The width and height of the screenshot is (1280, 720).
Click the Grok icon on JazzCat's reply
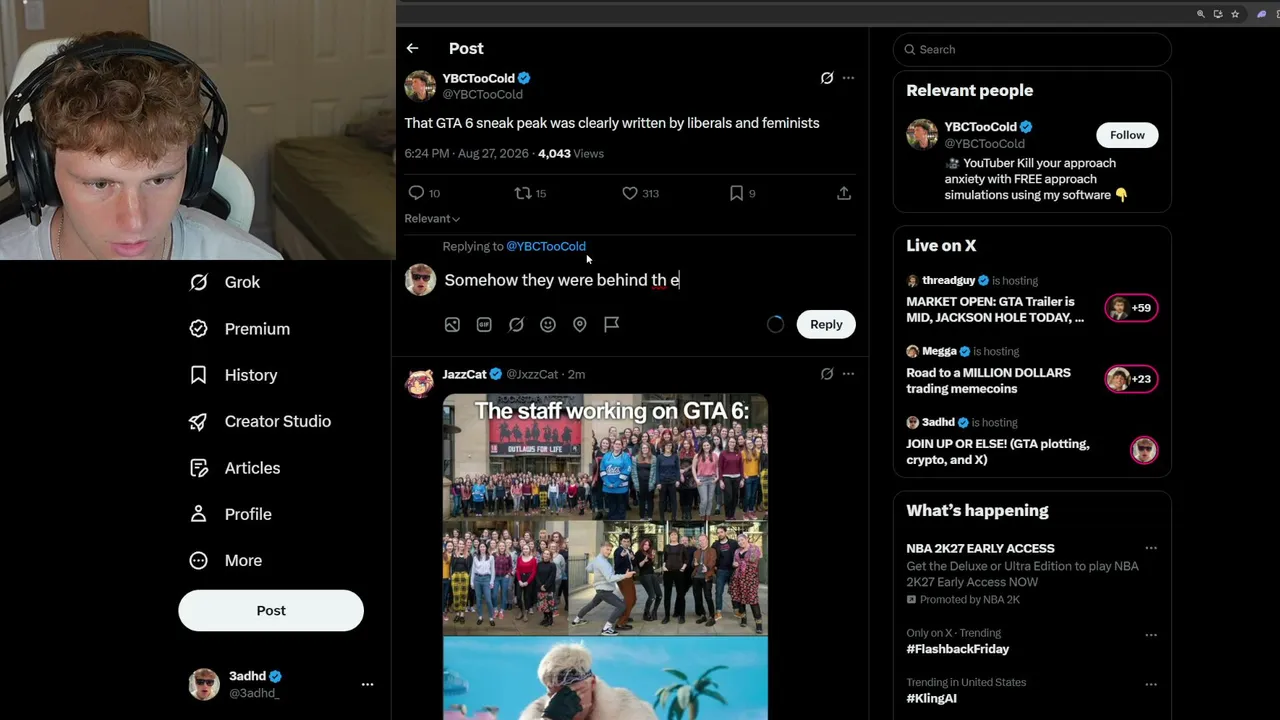tap(827, 374)
